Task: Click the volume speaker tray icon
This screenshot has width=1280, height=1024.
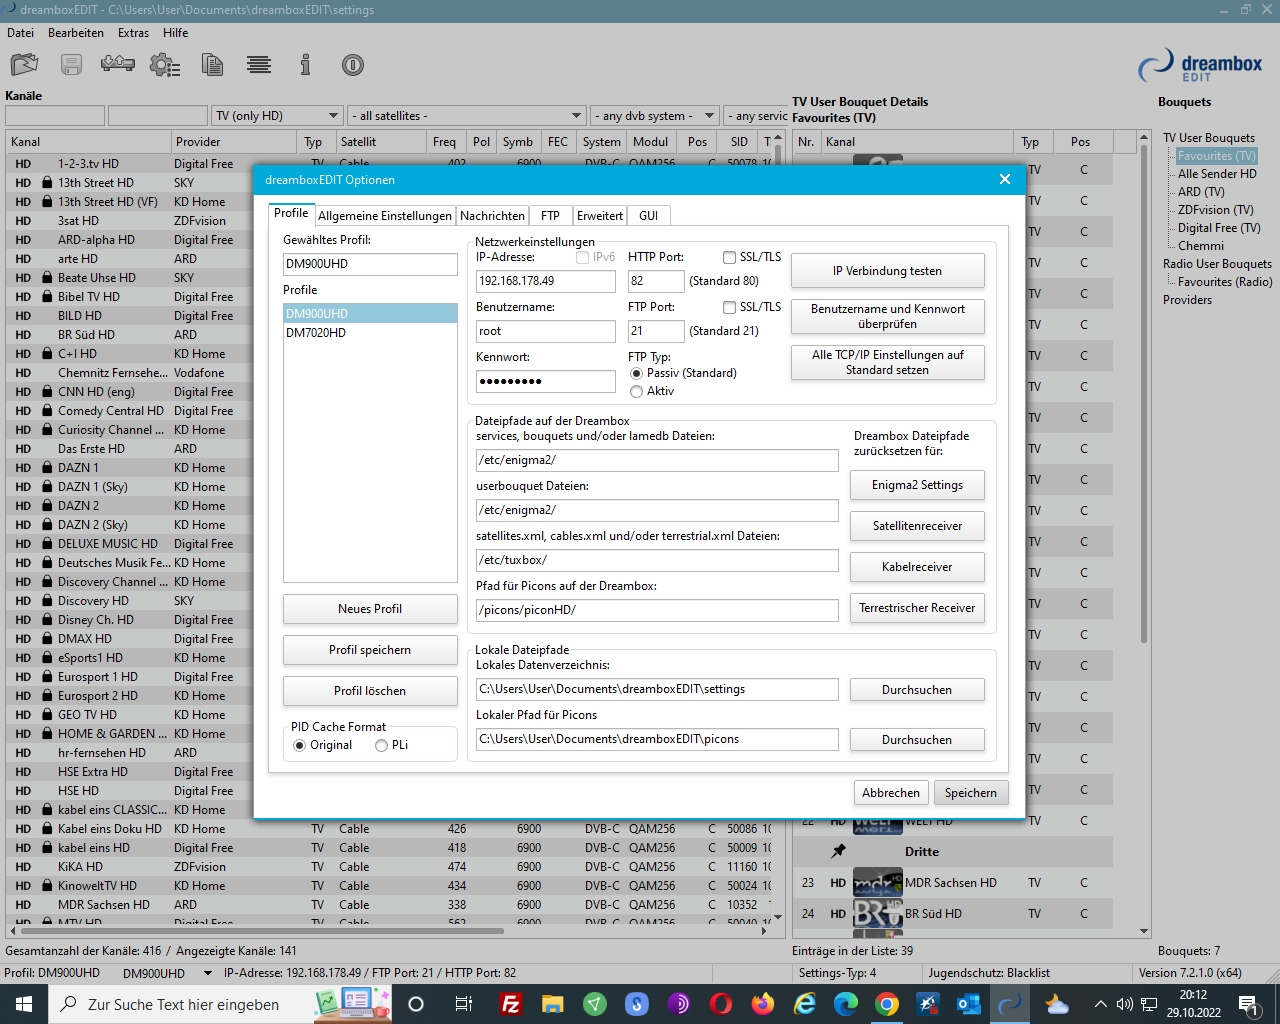Action: [1124, 1004]
